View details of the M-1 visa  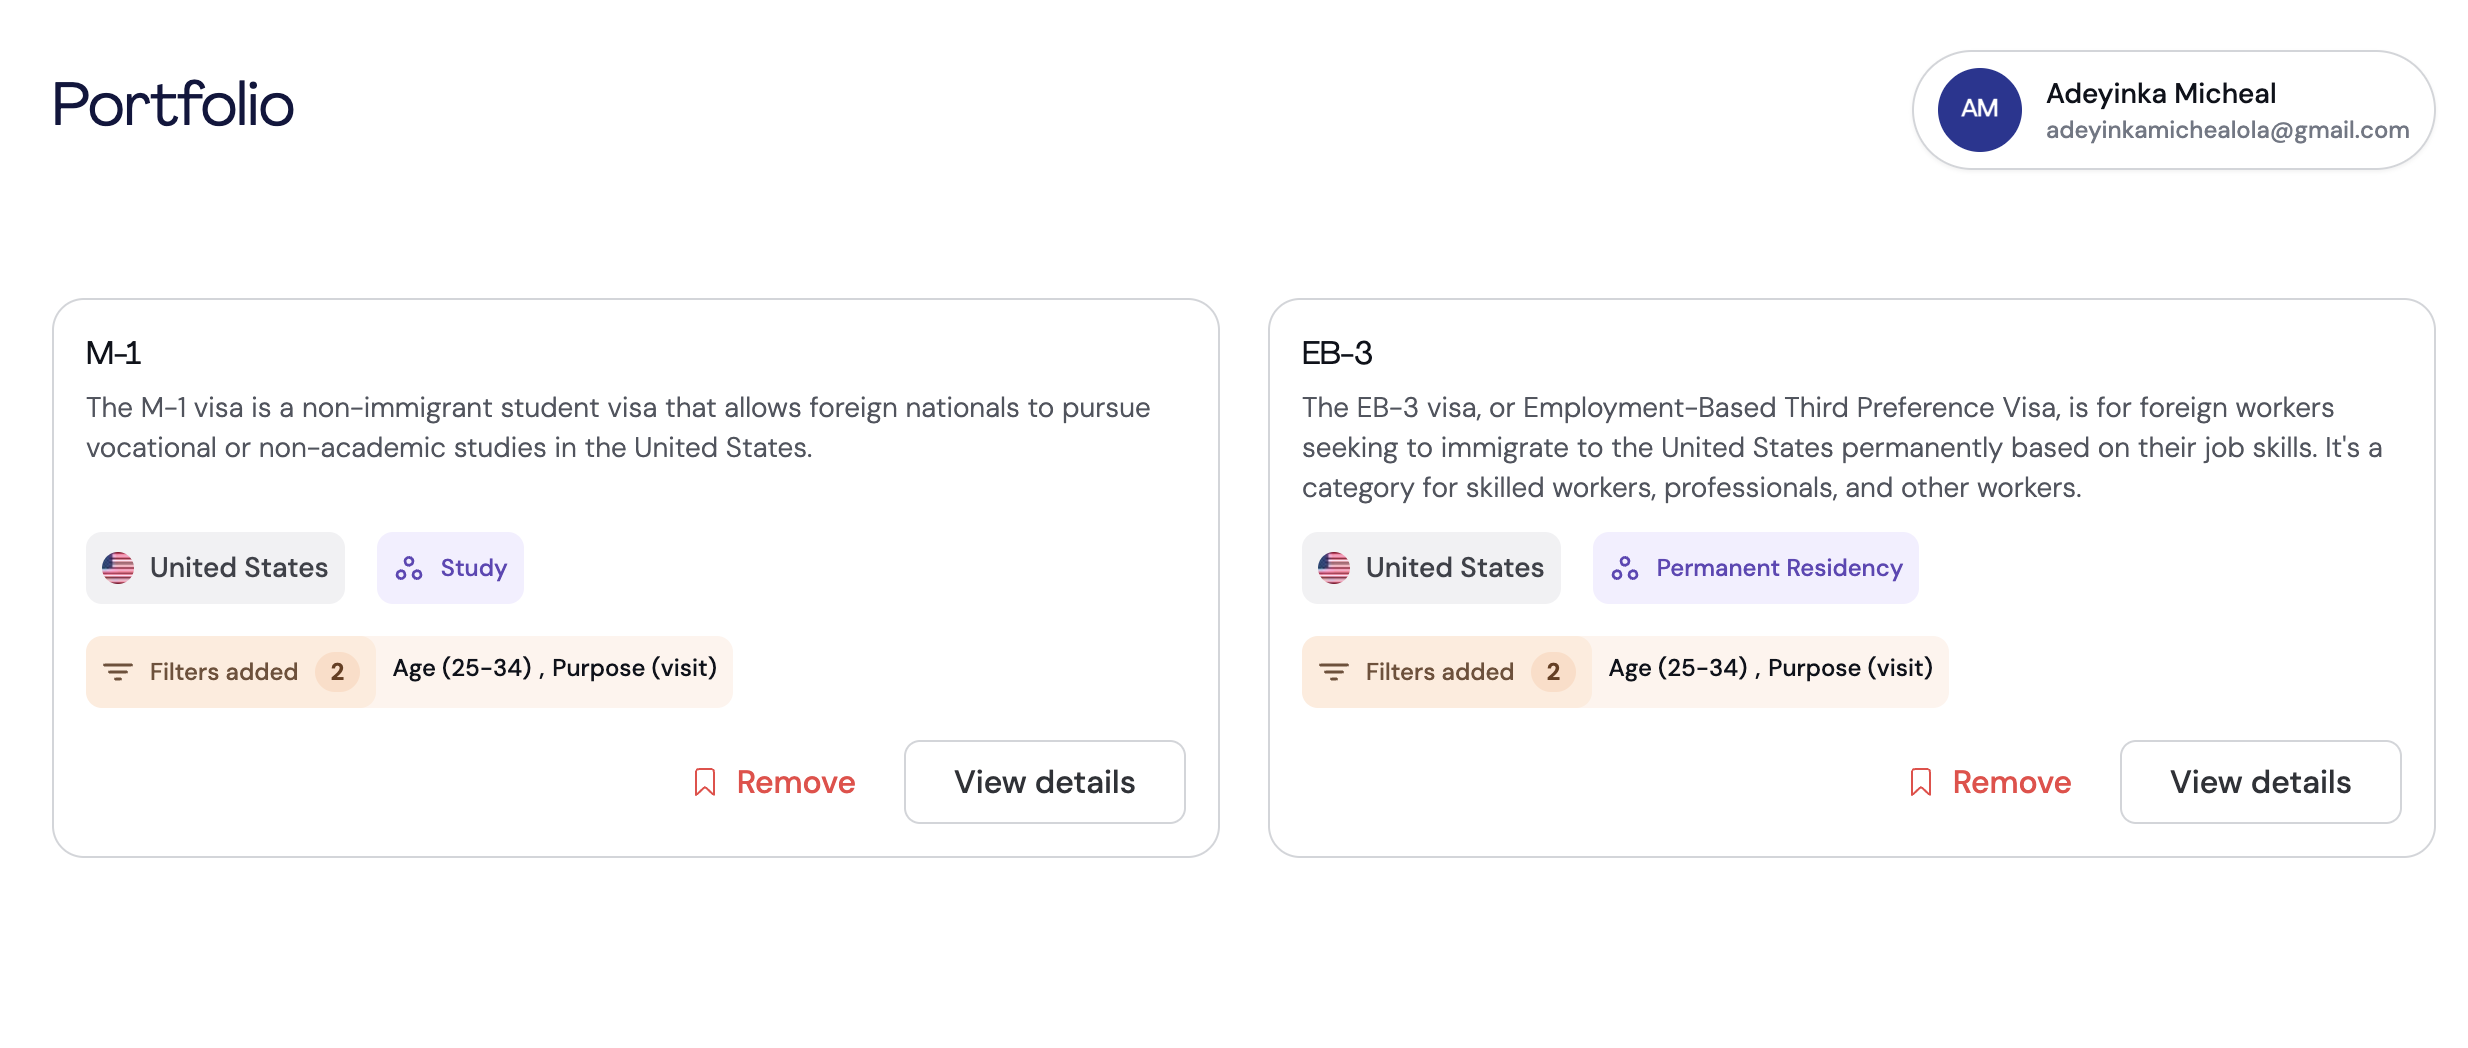click(1044, 782)
